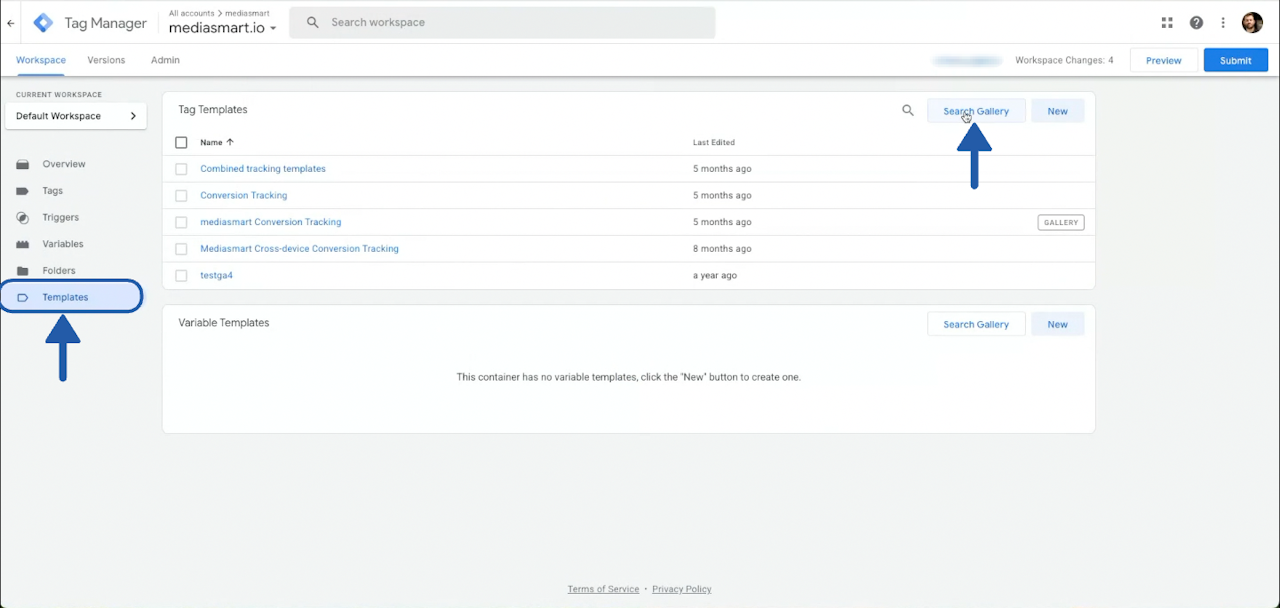
Task: Open the Default Workspace selector
Action: (x=76, y=116)
